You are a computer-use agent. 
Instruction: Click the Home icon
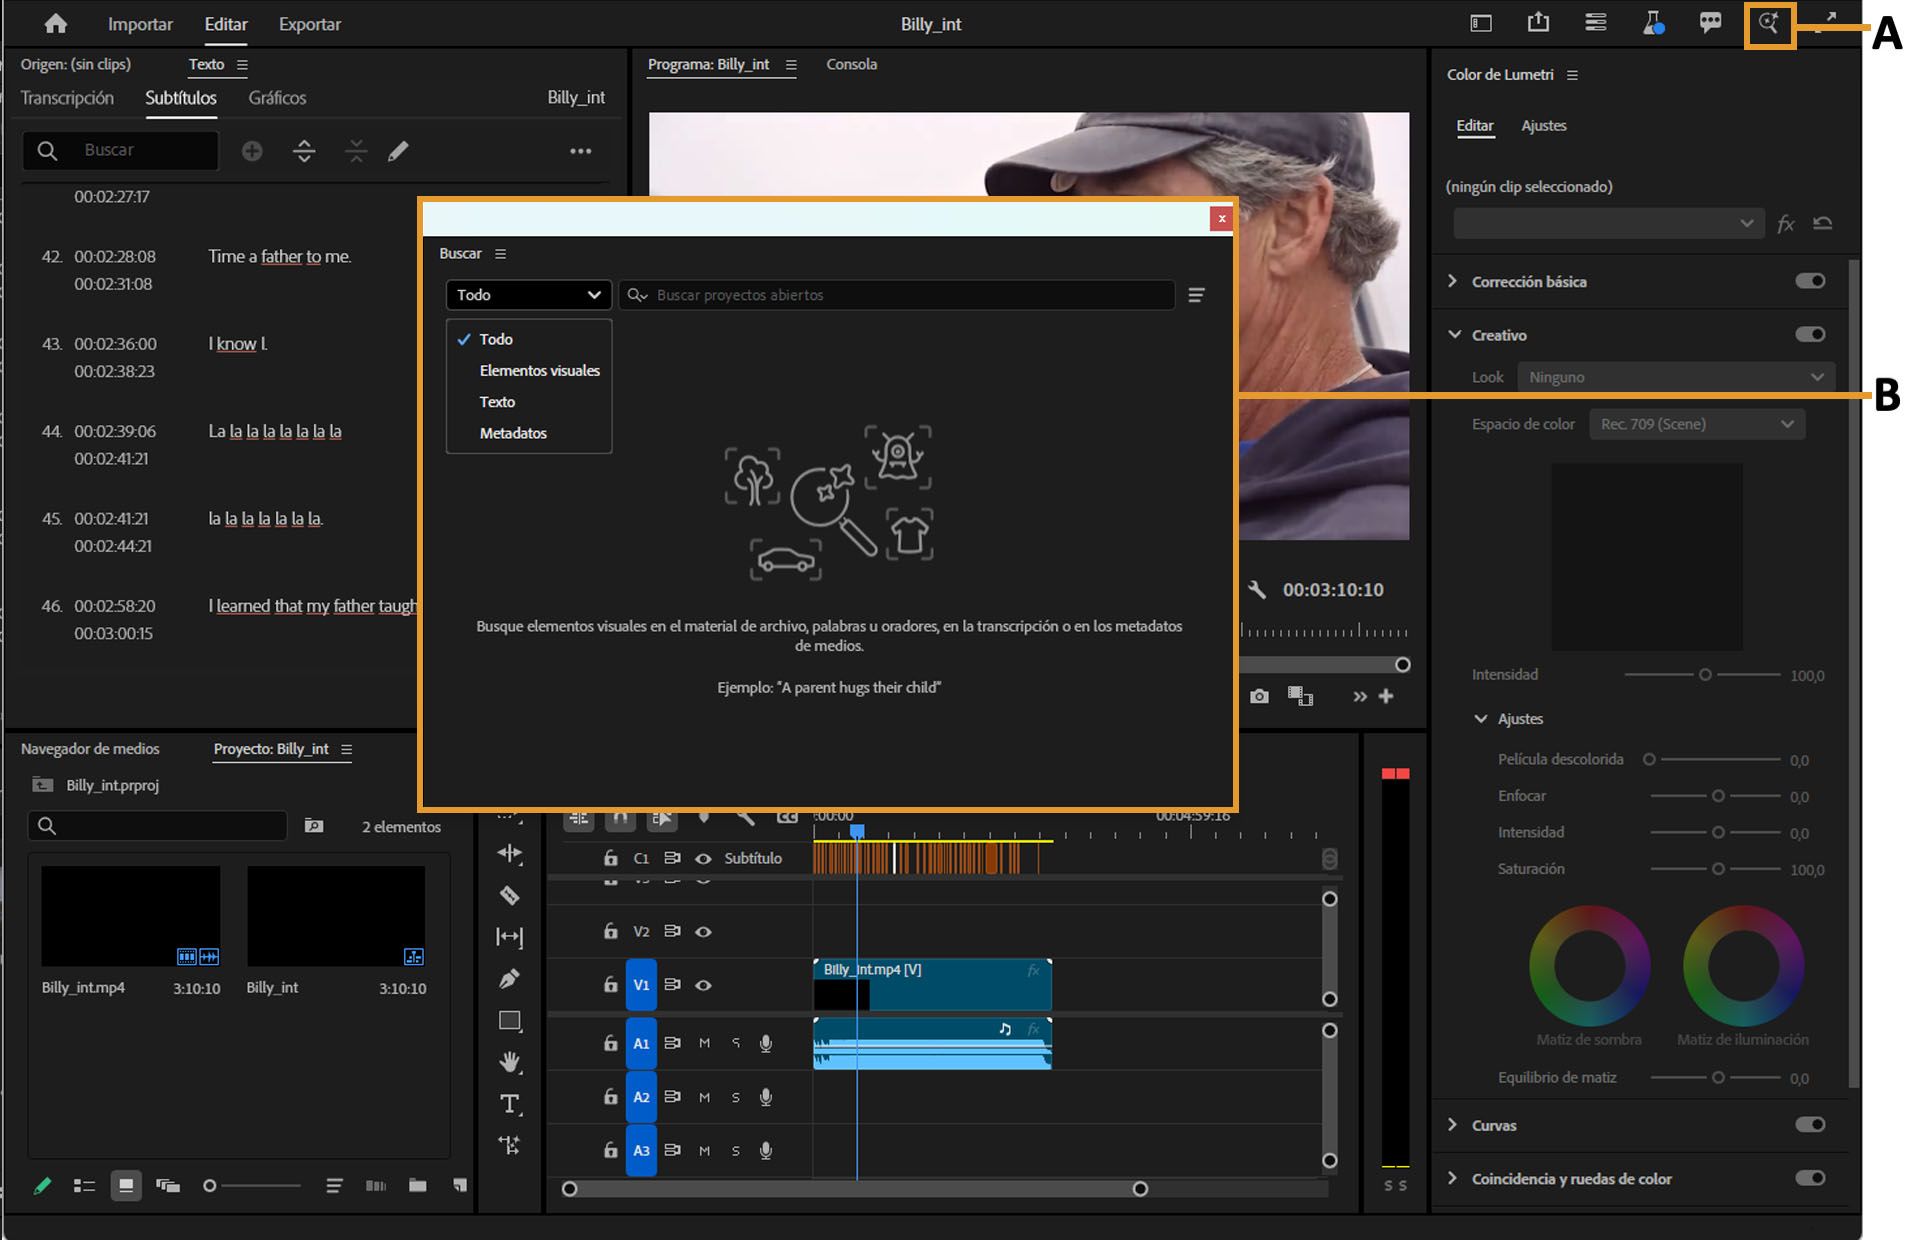tap(56, 24)
